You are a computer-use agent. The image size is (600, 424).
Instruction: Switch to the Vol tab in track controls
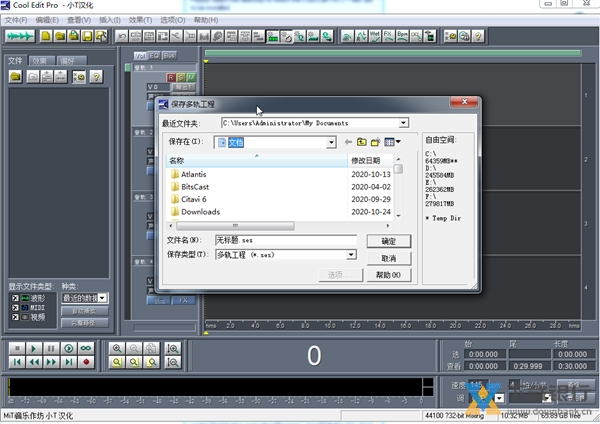[140, 56]
